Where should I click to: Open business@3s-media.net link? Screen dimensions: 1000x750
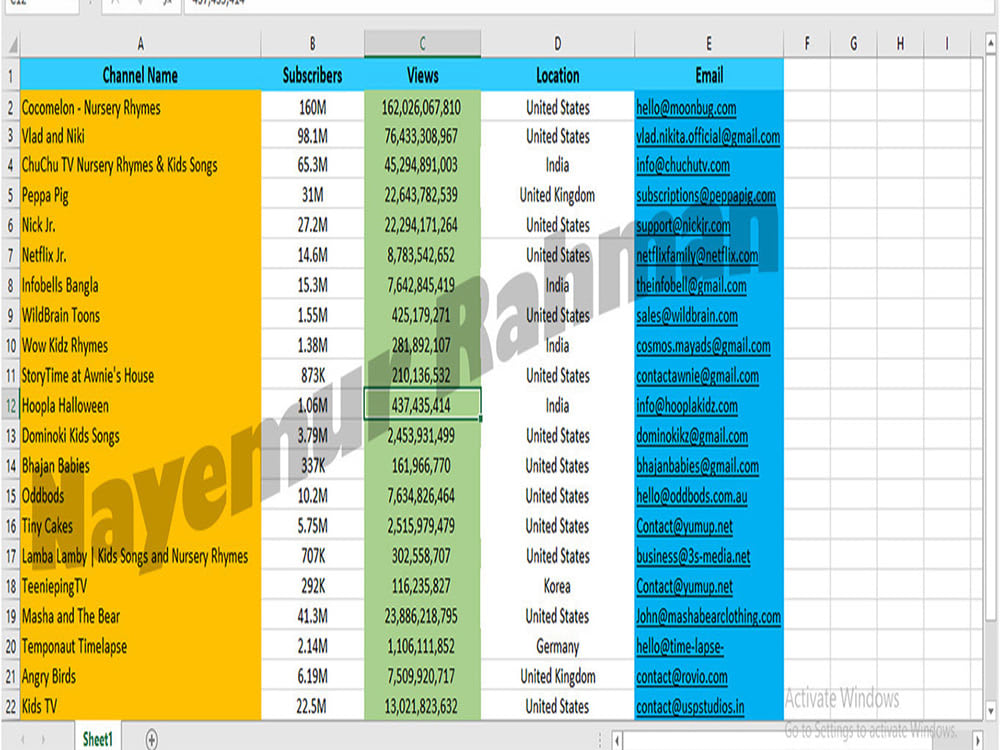[693, 556]
